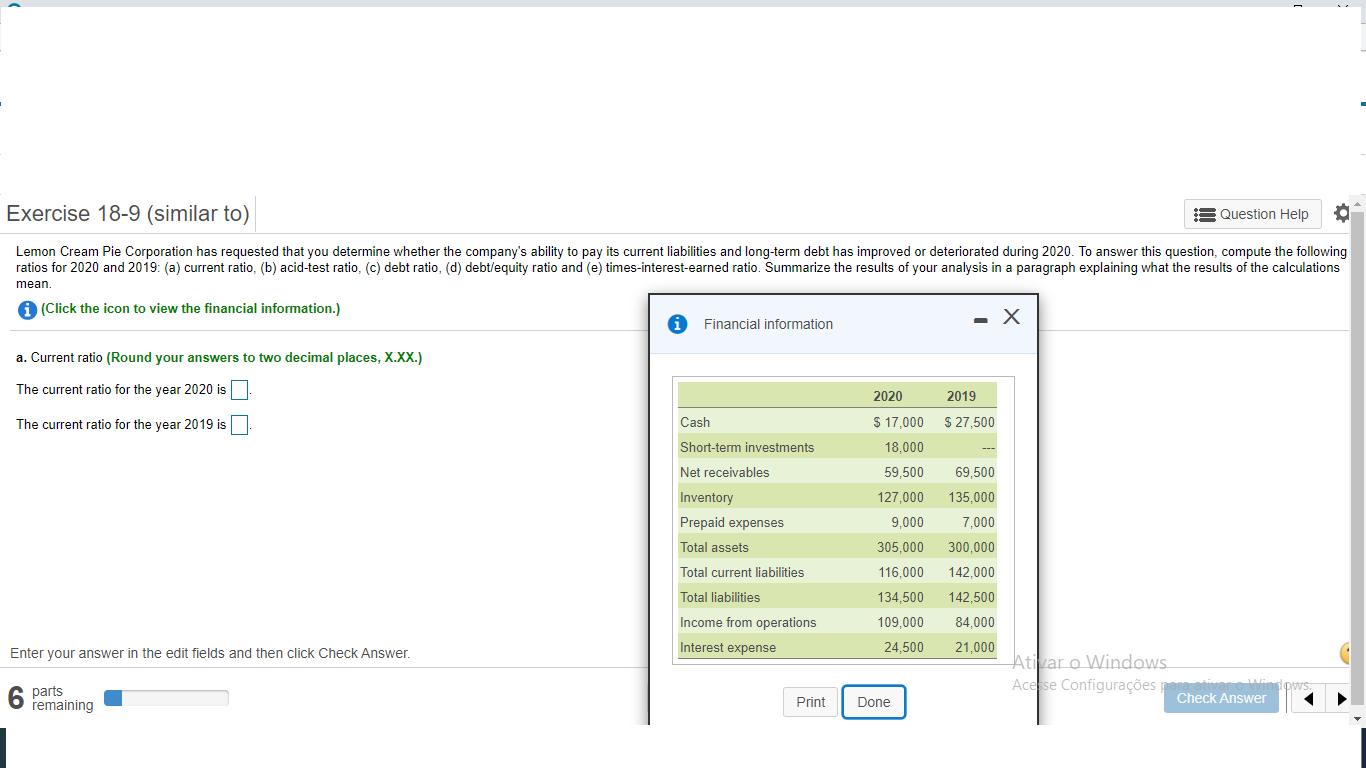Open the 'Click the icon to view' link
This screenshot has height=768, width=1366.
point(190,308)
